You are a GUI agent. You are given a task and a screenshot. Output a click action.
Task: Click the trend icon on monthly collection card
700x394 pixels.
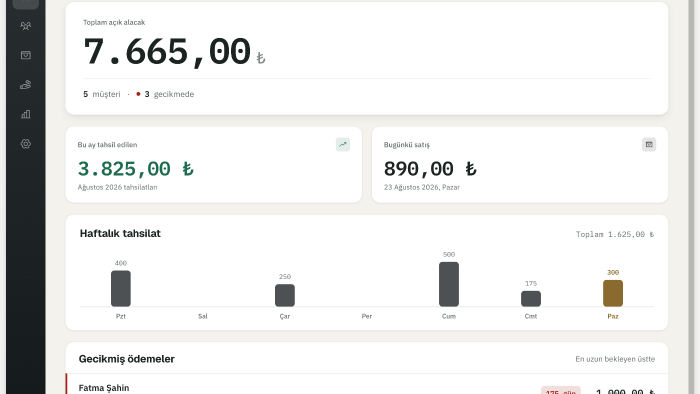click(343, 145)
